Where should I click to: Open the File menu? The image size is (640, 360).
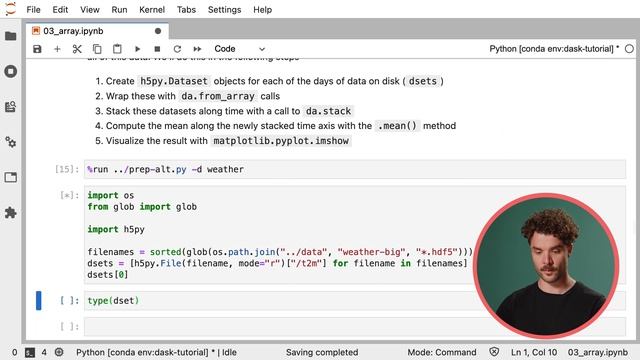click(x=33, y=9)
